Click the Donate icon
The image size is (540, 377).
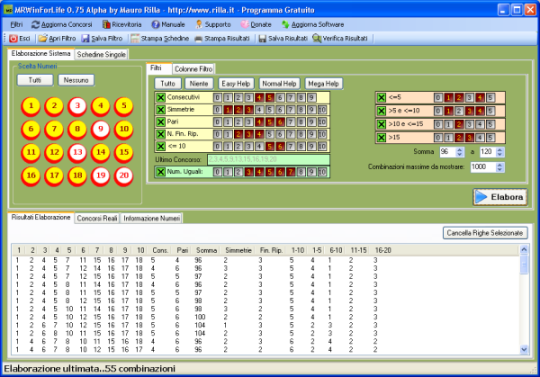click(245, 24)
